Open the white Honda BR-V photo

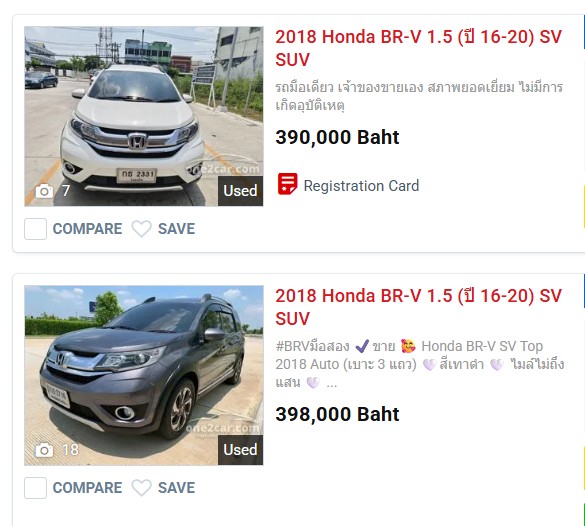tap(144, 116)
